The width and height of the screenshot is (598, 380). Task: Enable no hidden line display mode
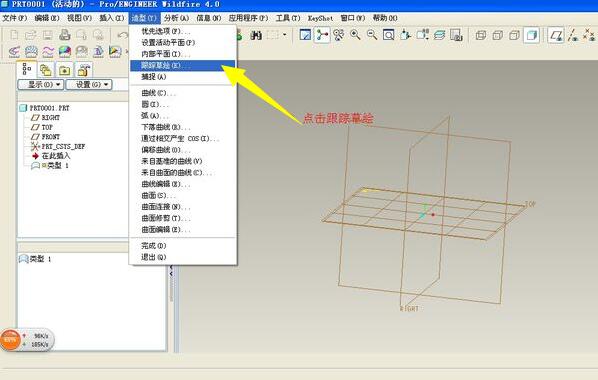514,35
